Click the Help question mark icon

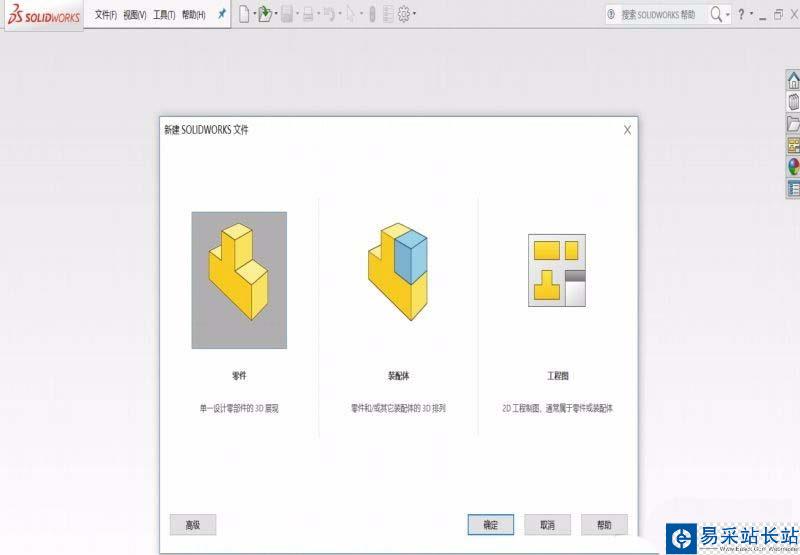741,14
